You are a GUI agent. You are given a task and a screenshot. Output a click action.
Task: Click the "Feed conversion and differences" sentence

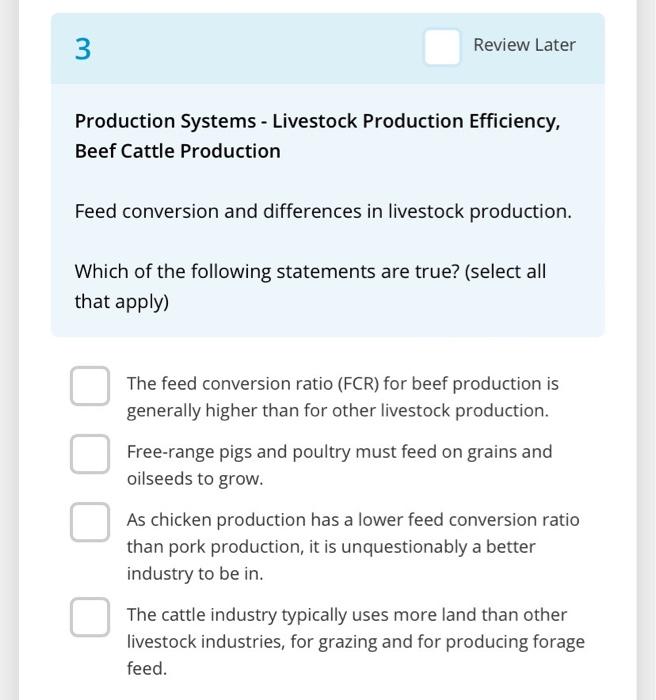pyautogui.click(x=323, y=212)
